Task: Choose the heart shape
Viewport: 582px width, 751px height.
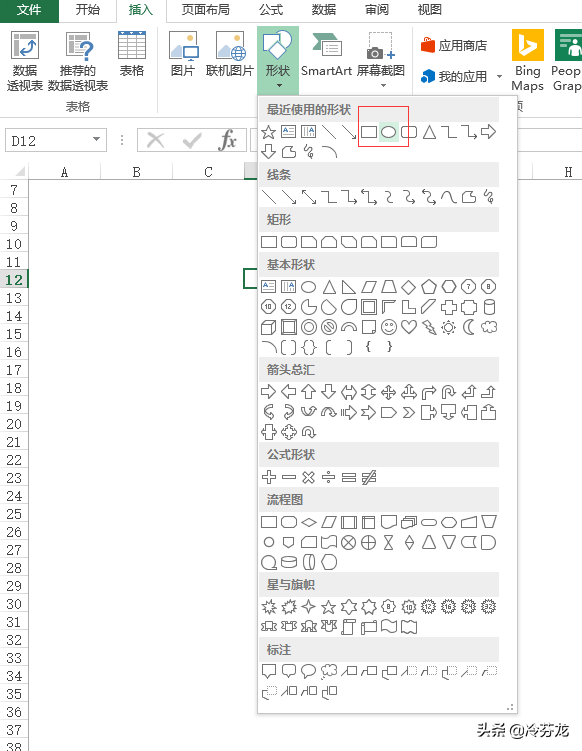Action: 409,327
